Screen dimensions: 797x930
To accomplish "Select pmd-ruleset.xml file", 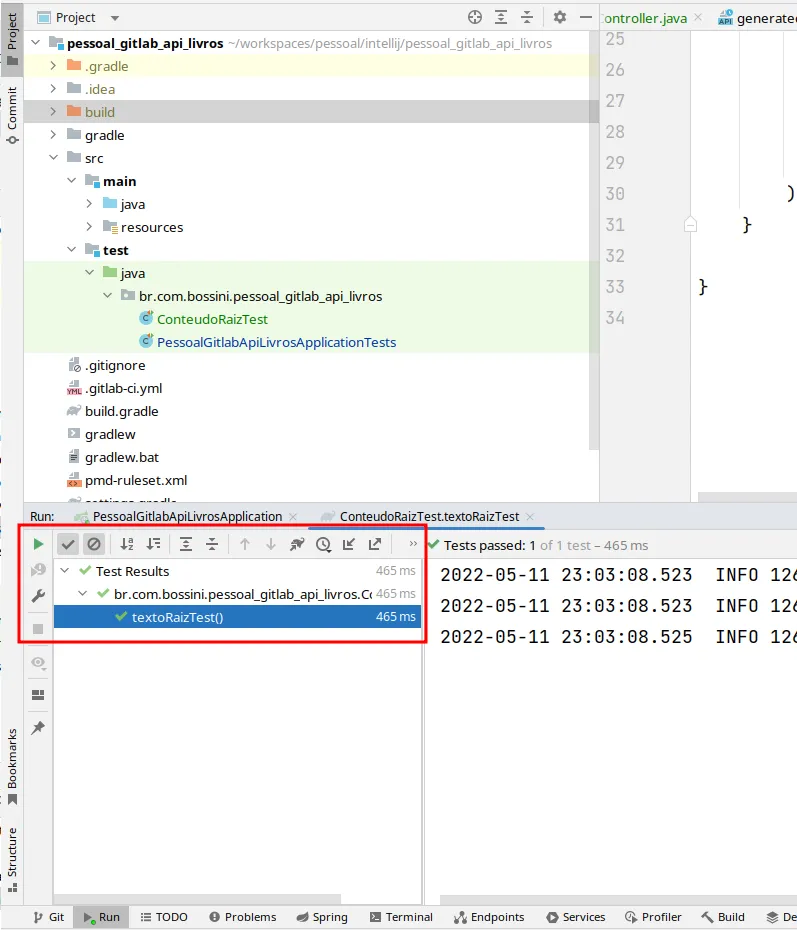I will coord(136,480).
